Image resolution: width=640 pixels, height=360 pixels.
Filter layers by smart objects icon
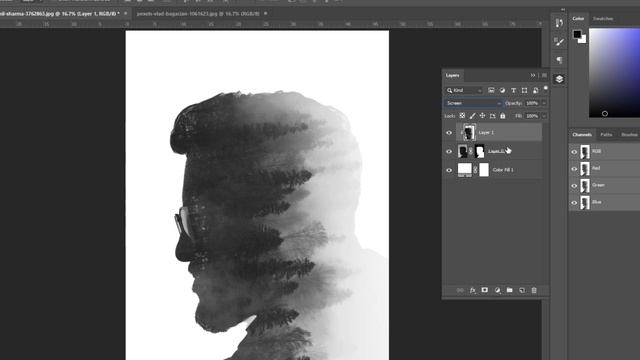[x=536, y=90]
